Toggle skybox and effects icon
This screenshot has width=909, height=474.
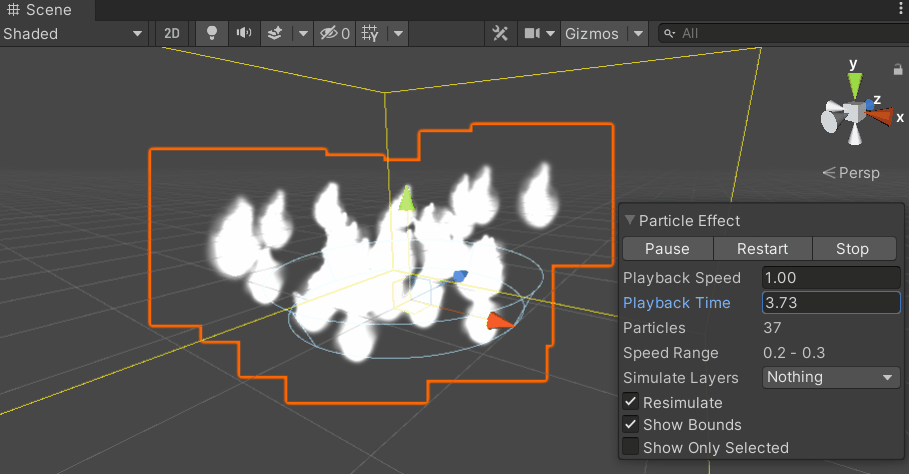275,34
